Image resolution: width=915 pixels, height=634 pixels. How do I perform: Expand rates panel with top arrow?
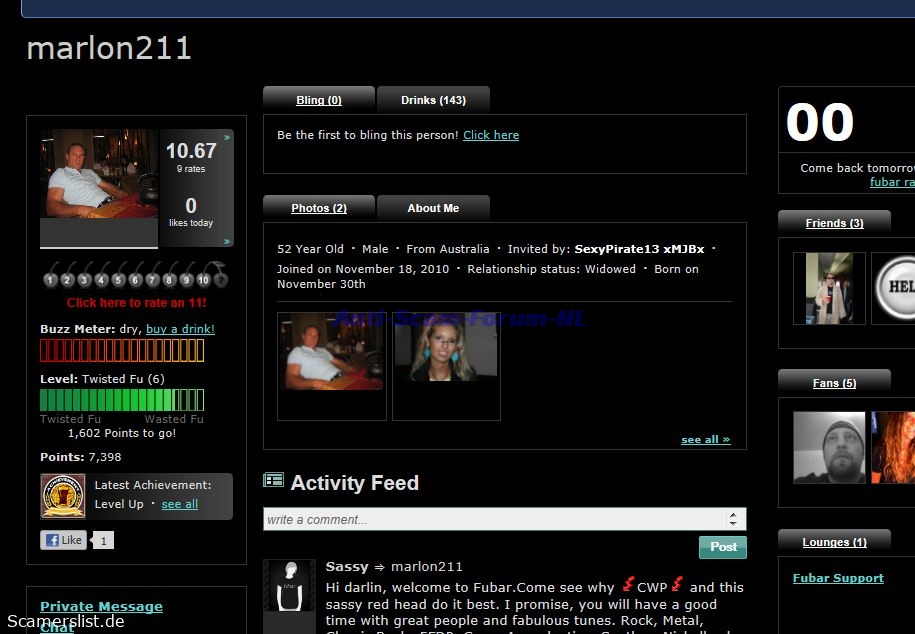coord(227,137)
